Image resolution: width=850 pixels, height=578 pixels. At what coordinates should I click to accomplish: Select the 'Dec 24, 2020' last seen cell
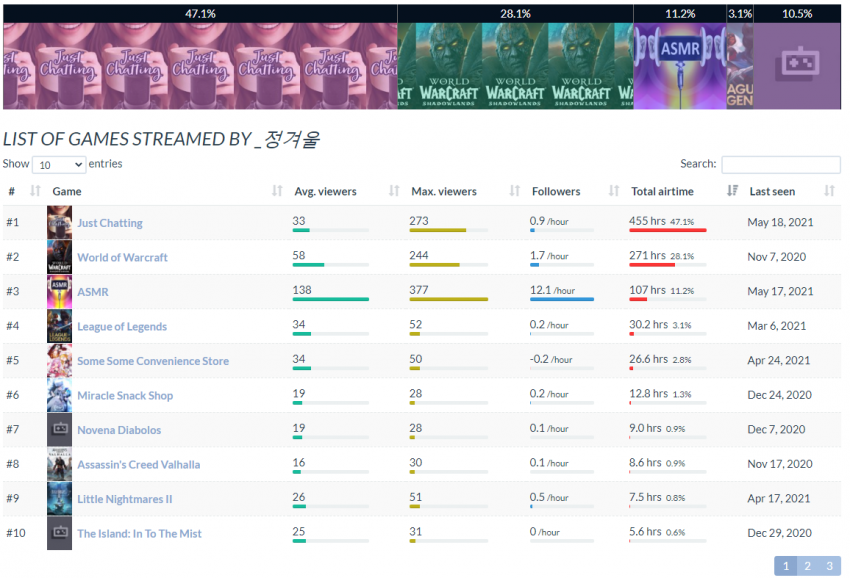[780, 395]
